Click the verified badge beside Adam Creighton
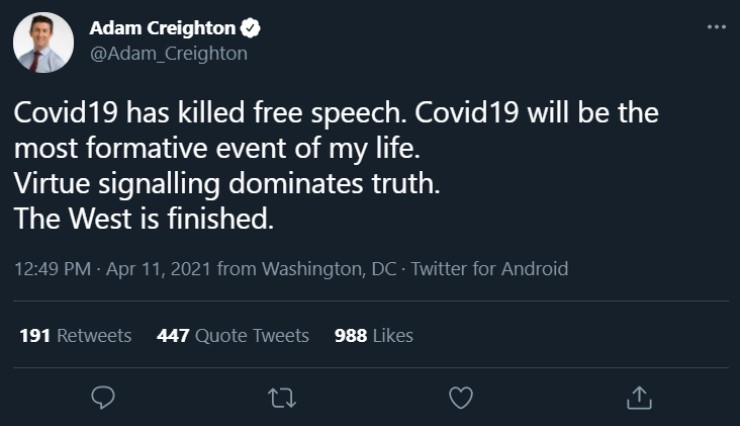 click(255, 28)
